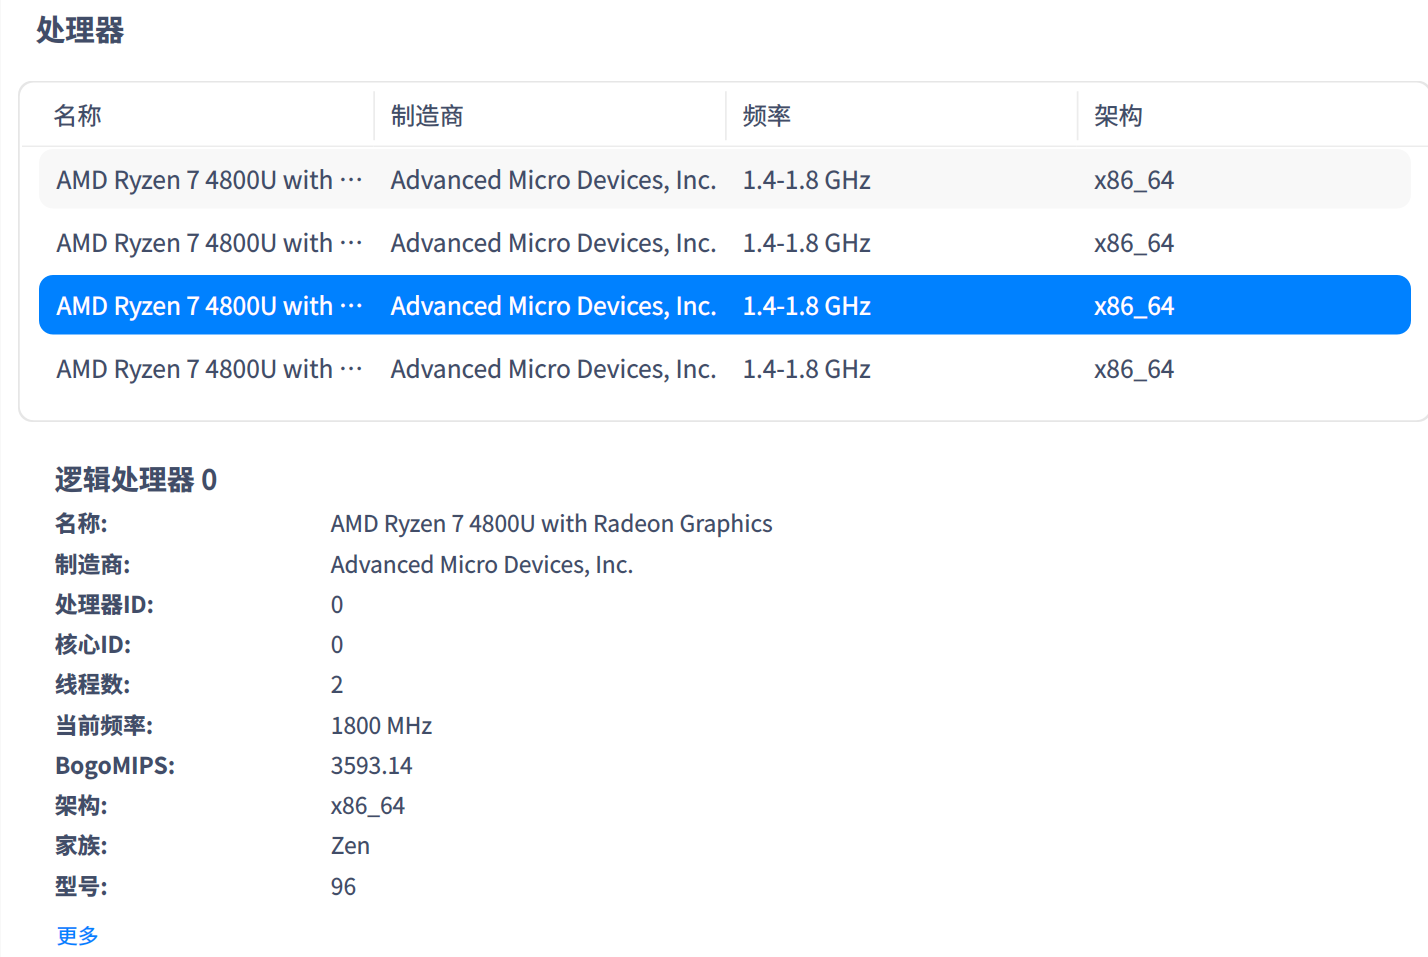Select the Zen family value
The width and height of the screenshot is (1428, 957).
point(350,846)
